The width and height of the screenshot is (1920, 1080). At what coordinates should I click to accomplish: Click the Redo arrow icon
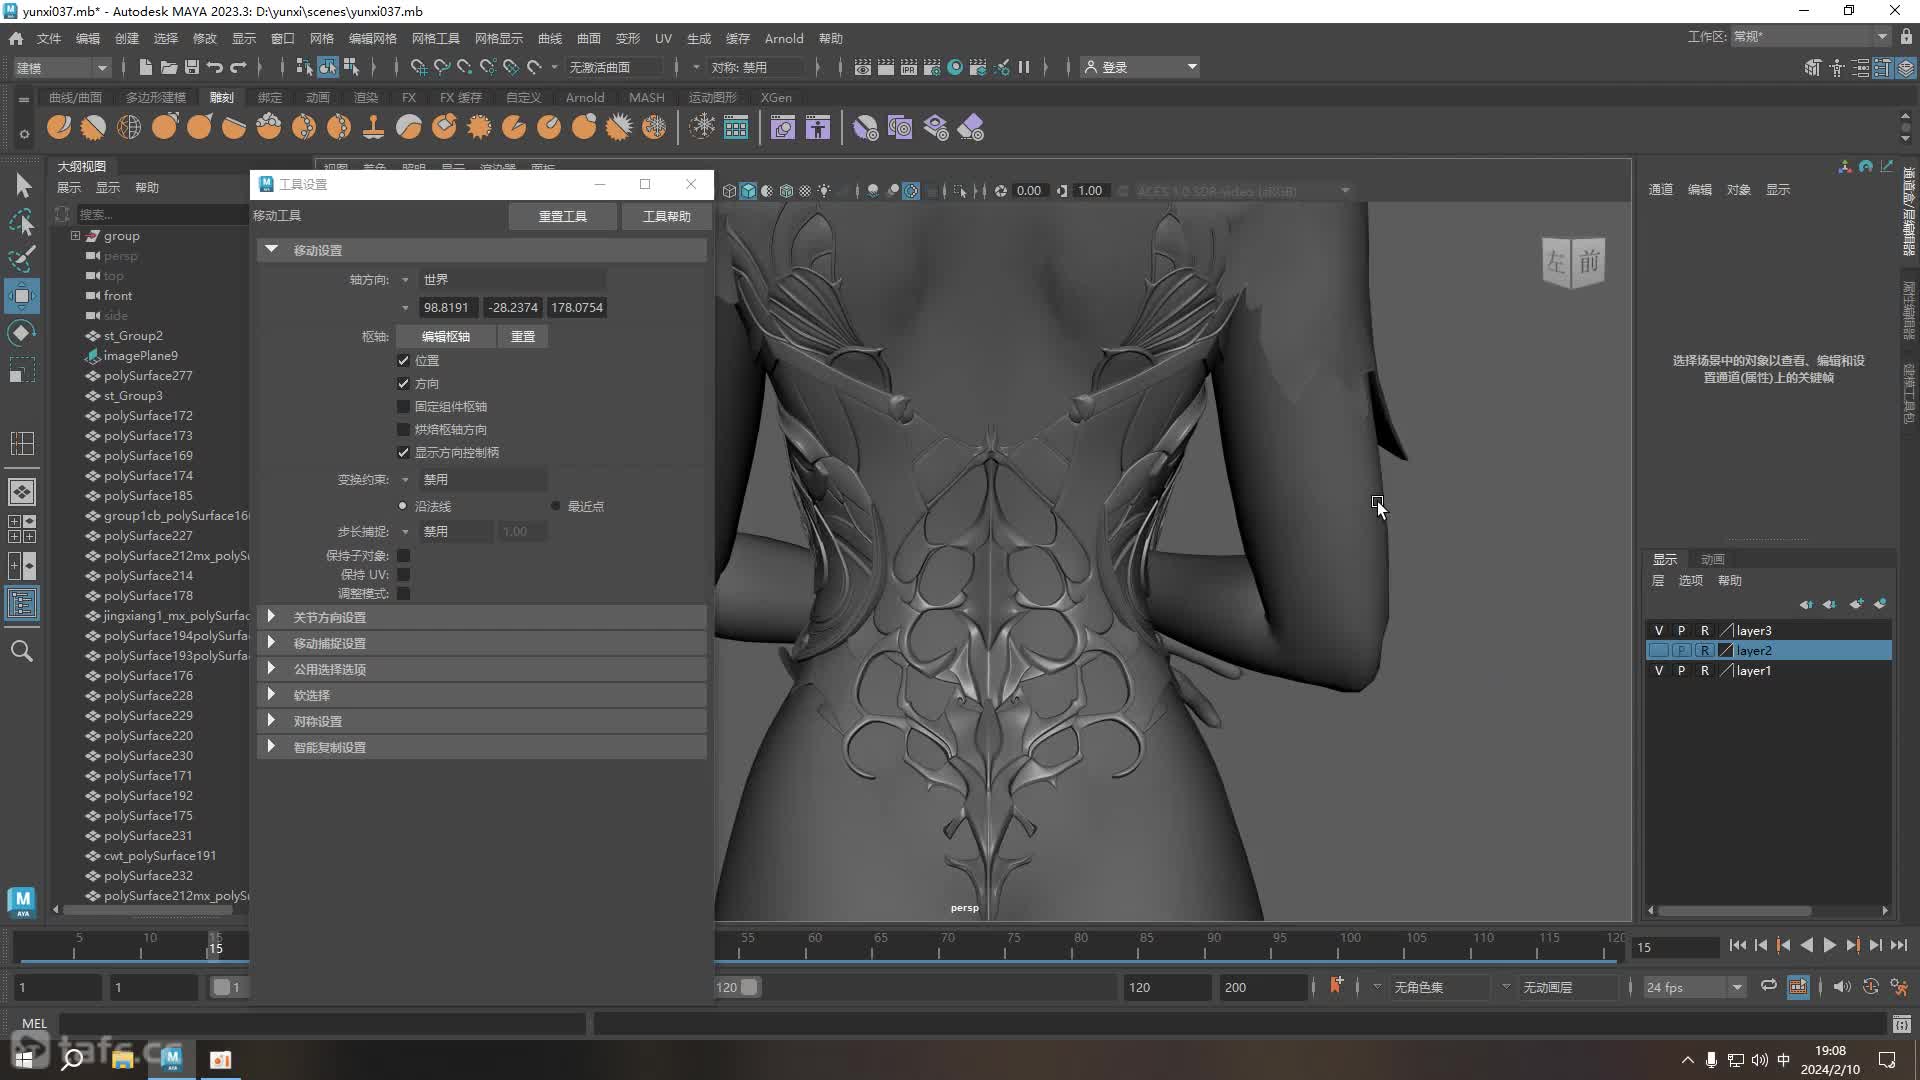pos(238,67)
